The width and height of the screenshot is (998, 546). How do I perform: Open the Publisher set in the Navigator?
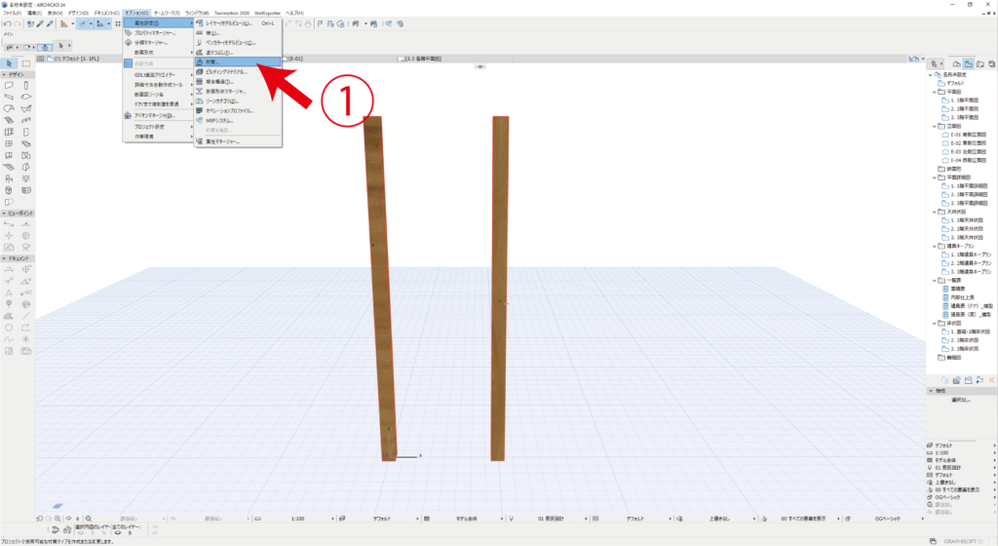tap(992, 64)
